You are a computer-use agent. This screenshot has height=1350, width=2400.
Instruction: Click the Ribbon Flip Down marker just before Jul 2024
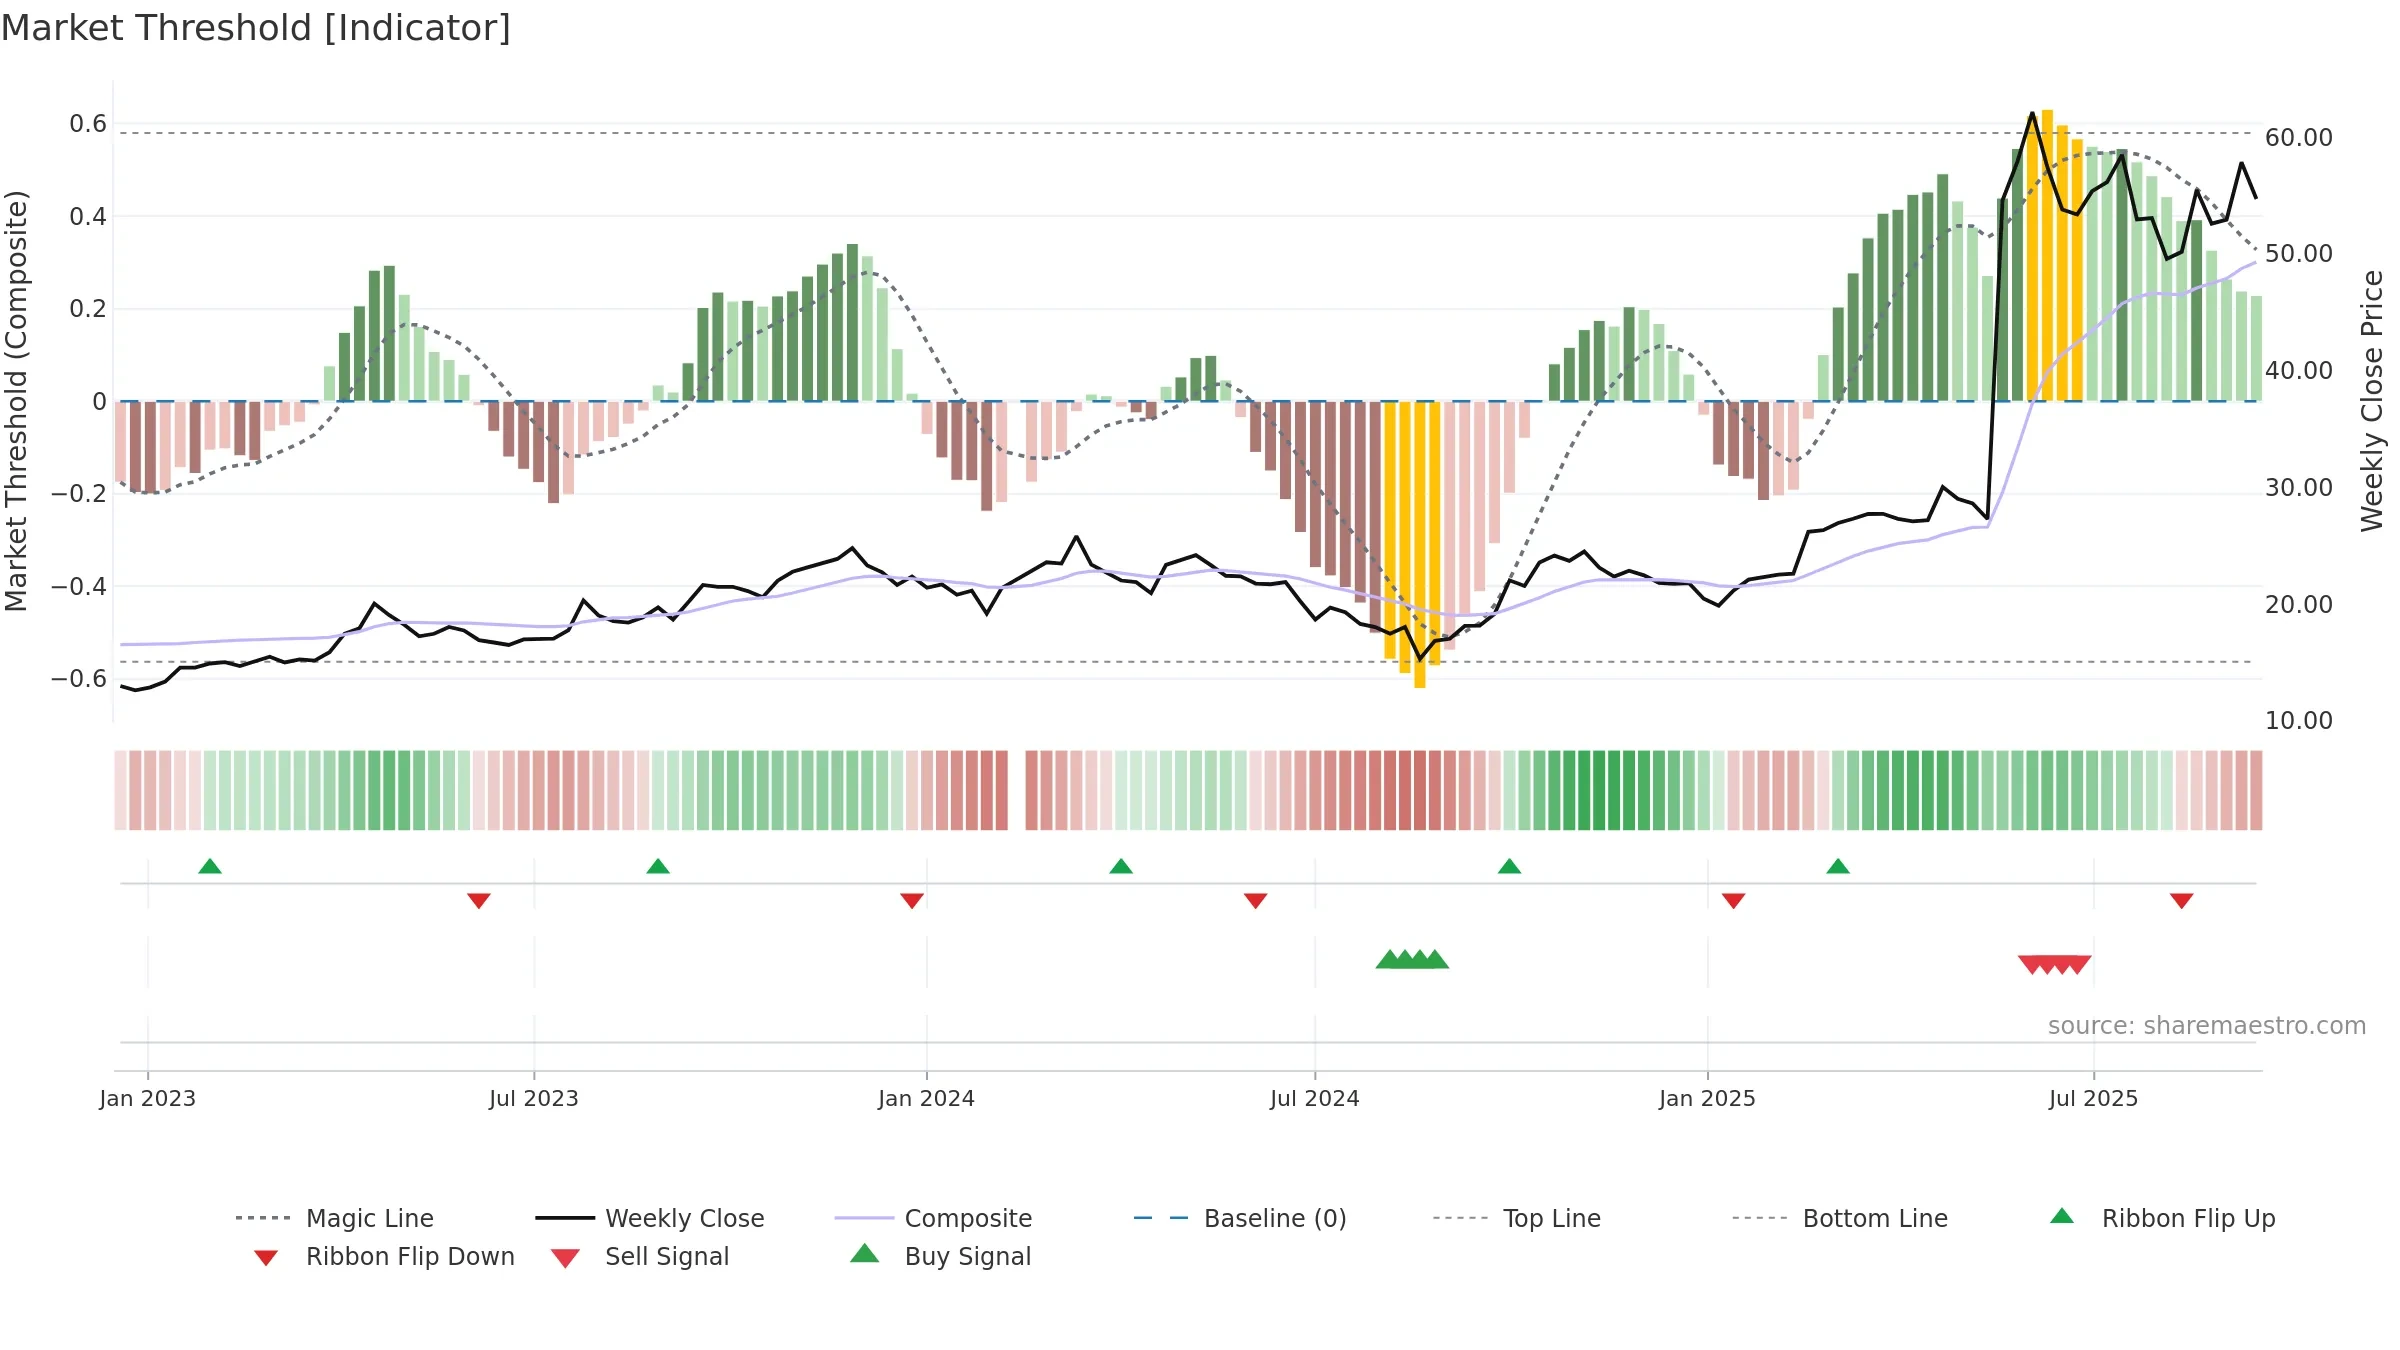(1256, 901)
